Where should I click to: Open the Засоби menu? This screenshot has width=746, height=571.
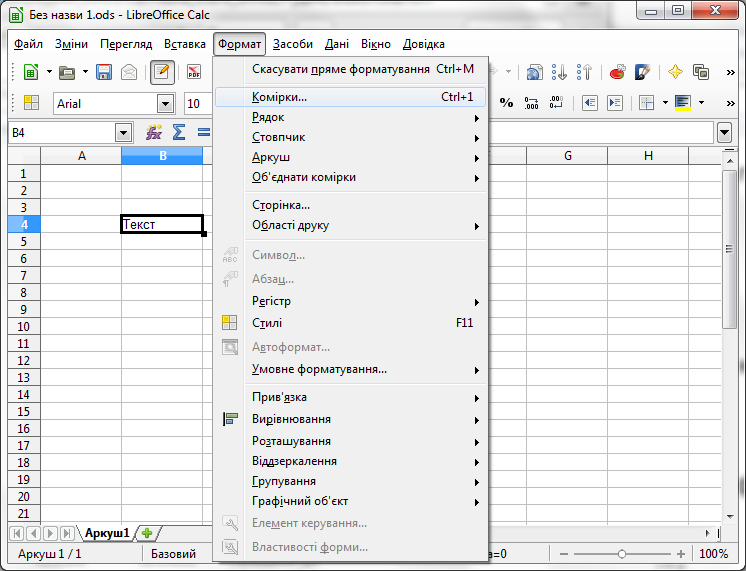click(293, 44)
